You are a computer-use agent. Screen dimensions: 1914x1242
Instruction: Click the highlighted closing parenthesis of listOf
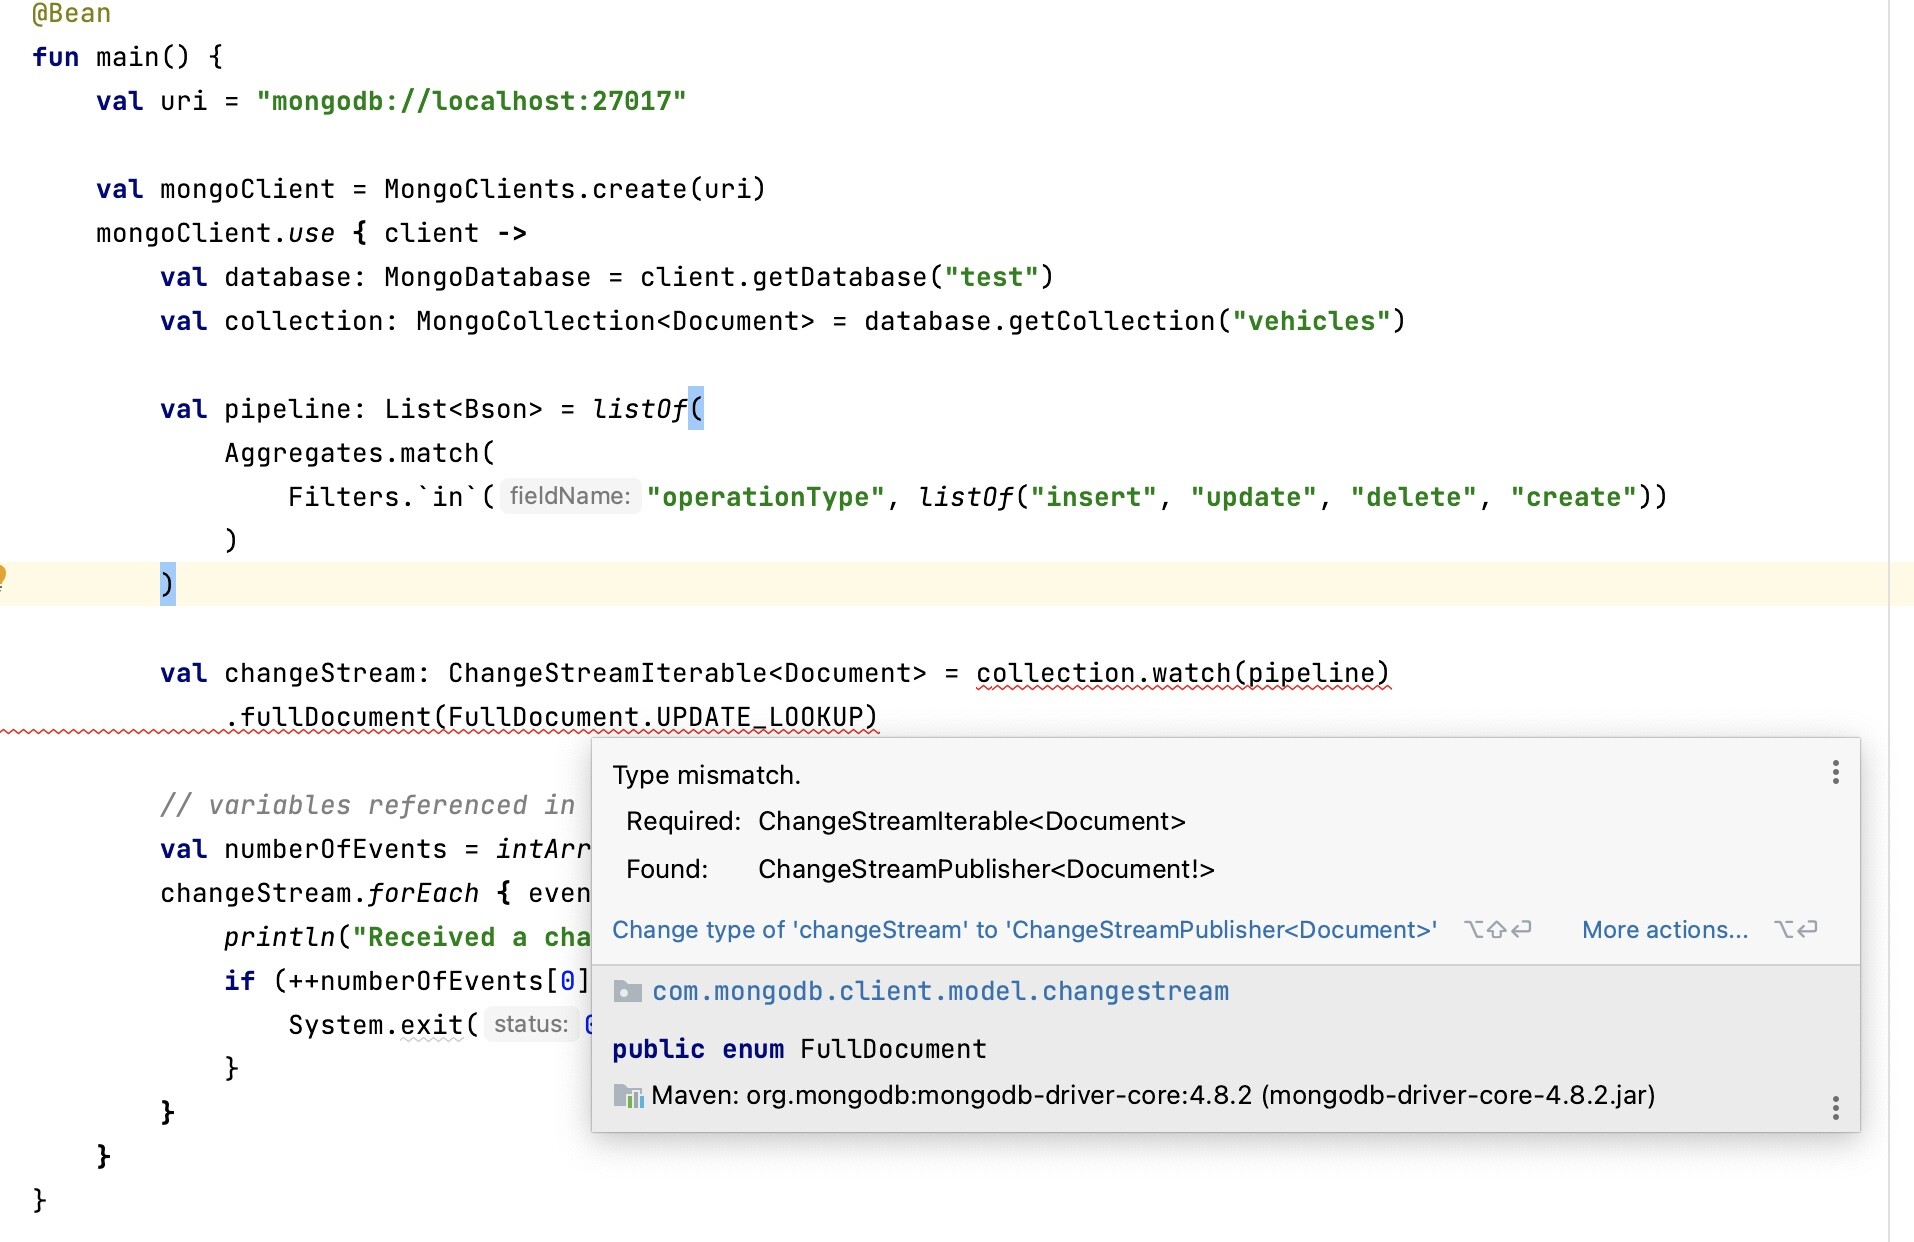point(167,583)
